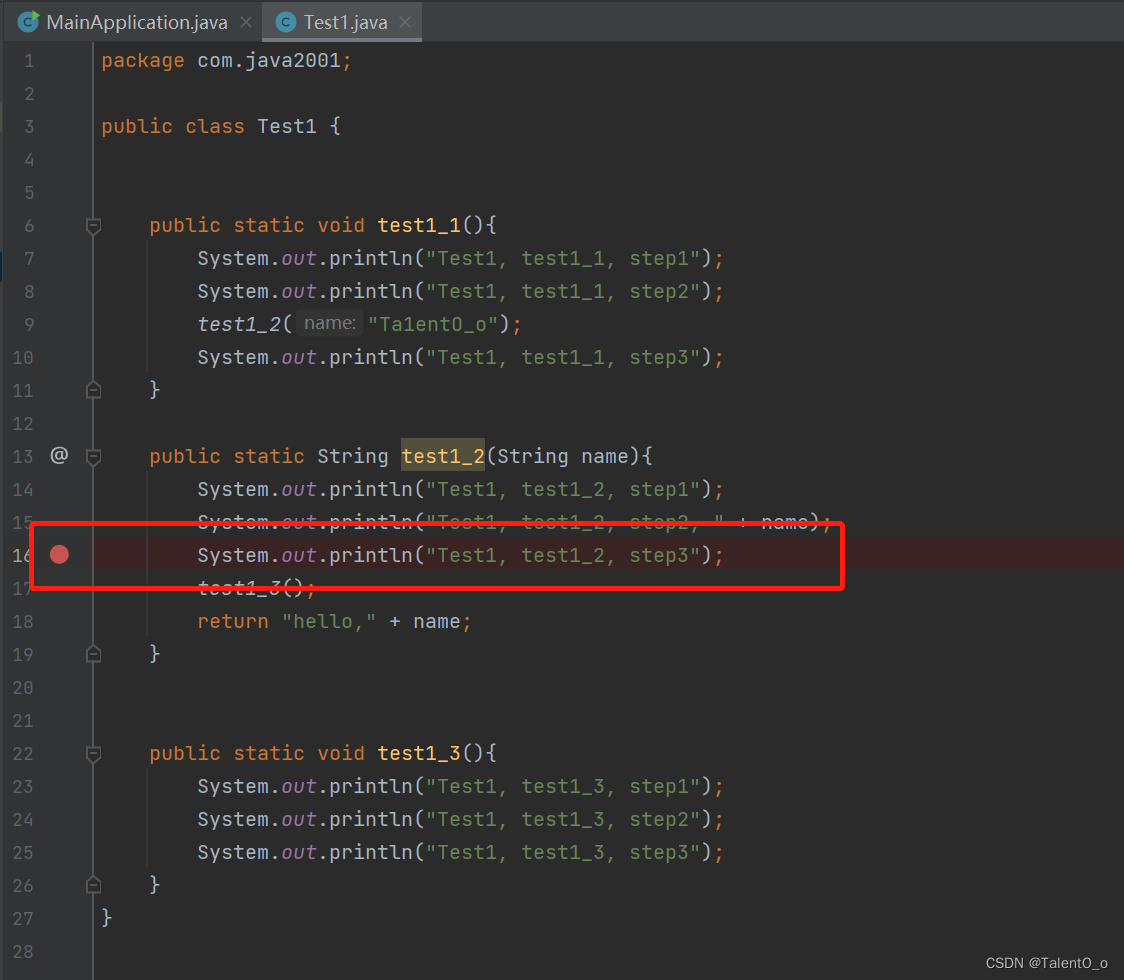
Task: Click the "Test1, test1_1, step1" string
Action: (563, 259)
